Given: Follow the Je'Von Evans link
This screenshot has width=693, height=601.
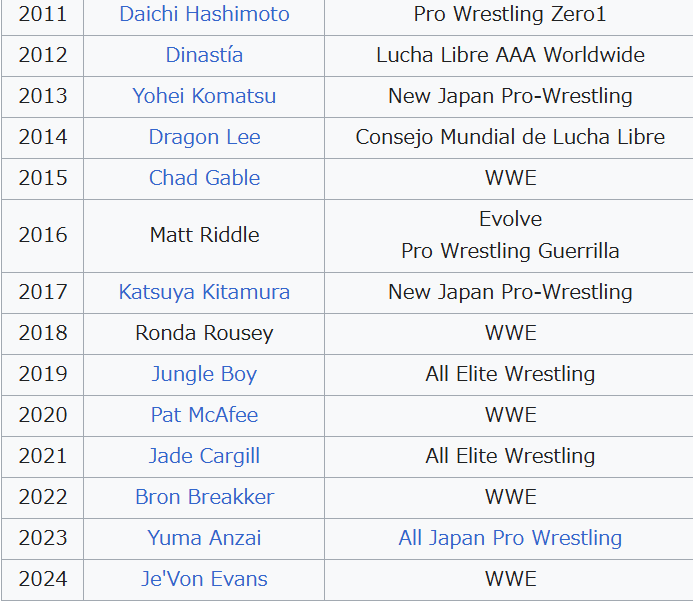Looking at the screenshot, I should point(204,579).
